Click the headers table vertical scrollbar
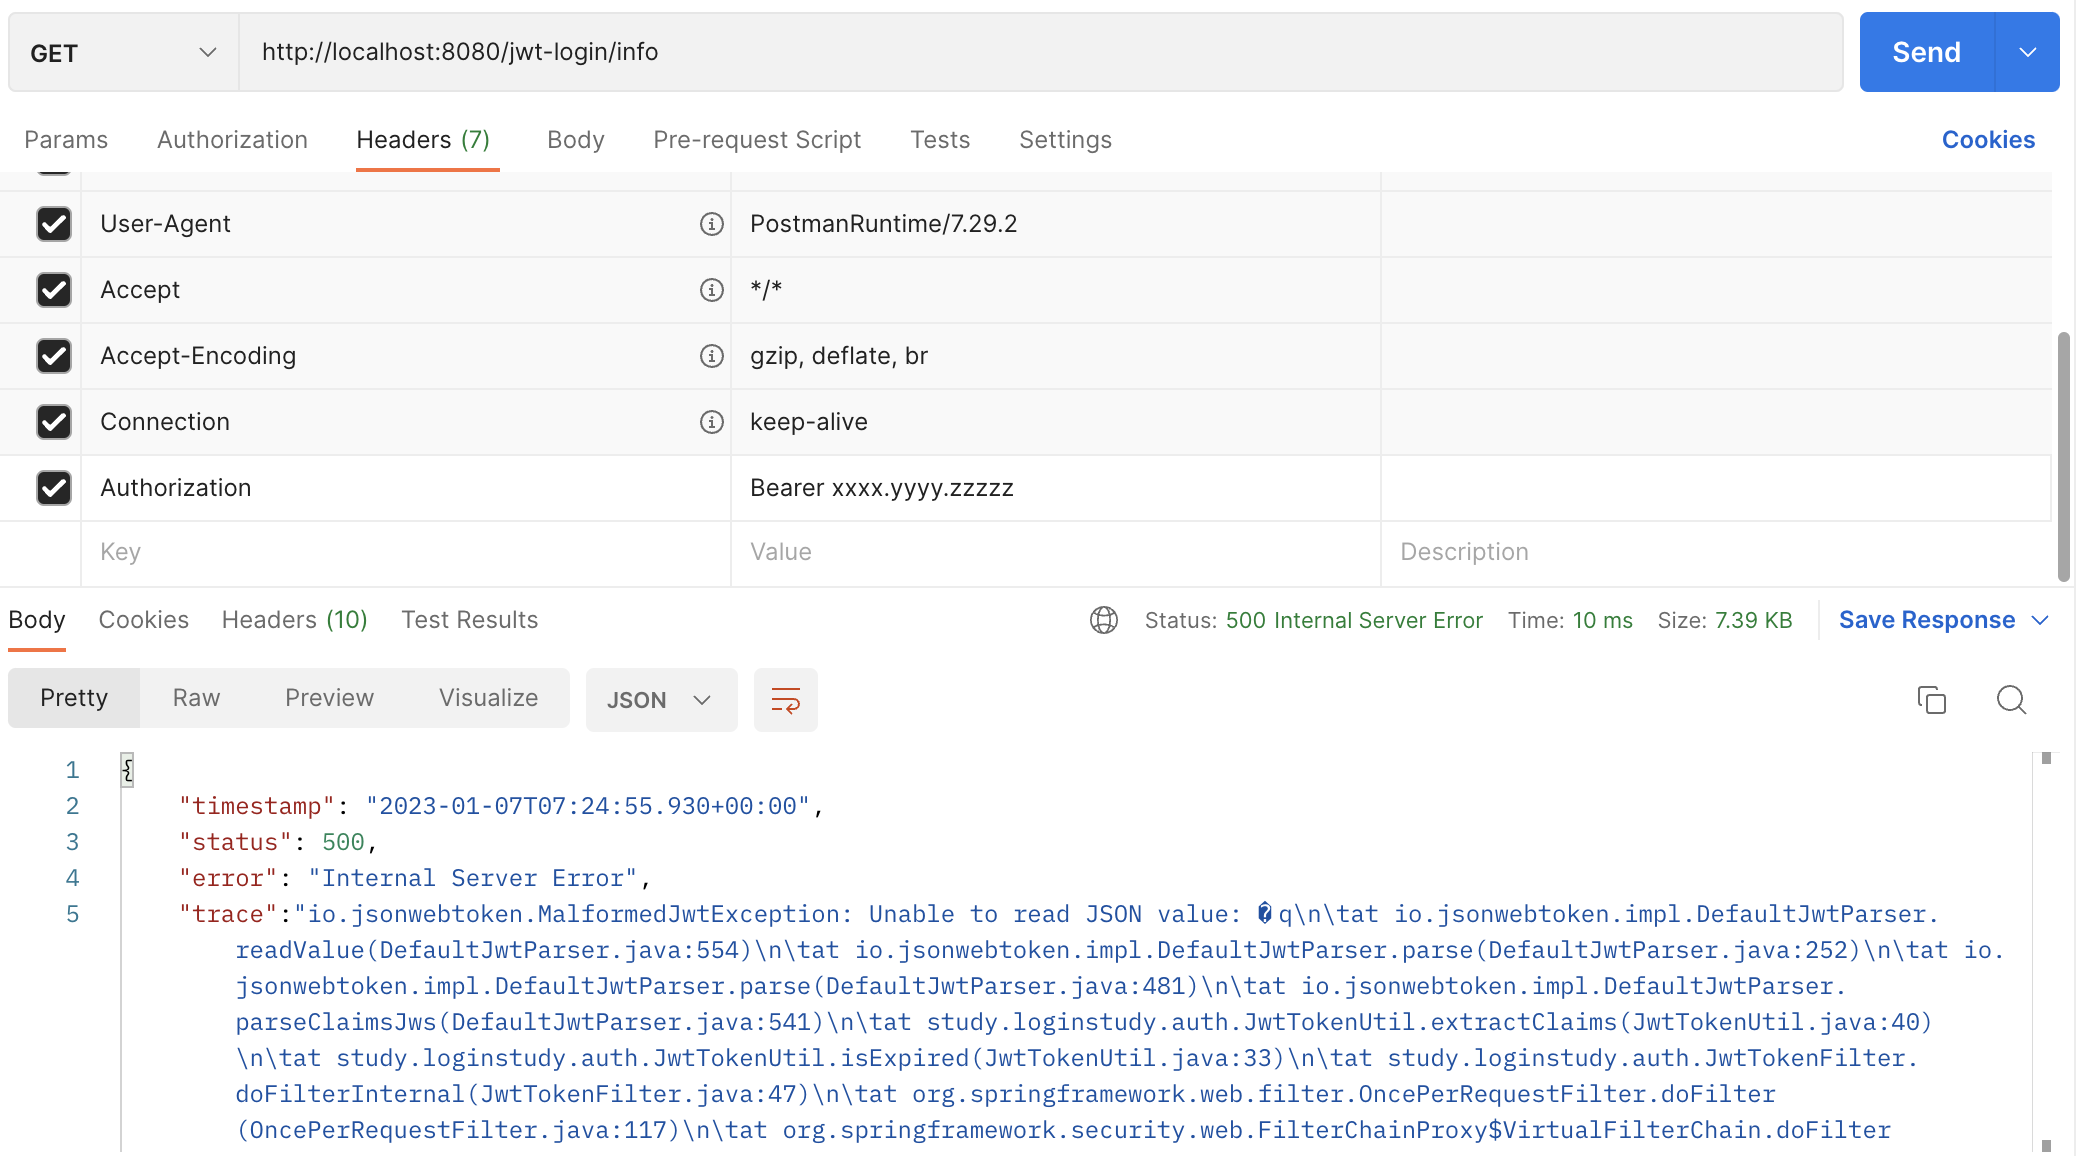The image size is (2076, 1156). (2063, 456)
